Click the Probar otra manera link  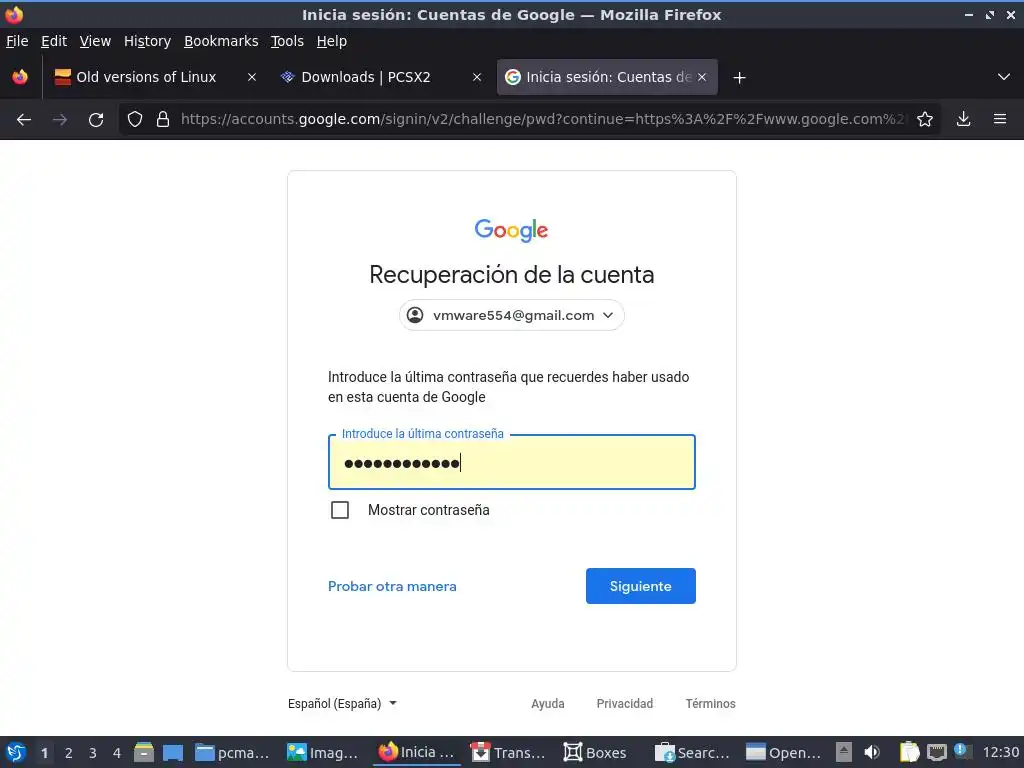[392, 586]
